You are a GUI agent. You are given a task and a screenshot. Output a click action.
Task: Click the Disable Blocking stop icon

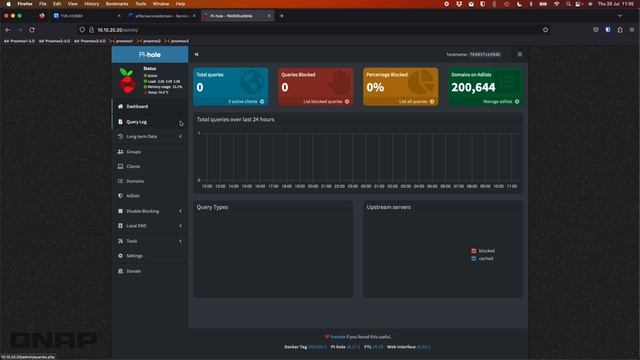120,211
